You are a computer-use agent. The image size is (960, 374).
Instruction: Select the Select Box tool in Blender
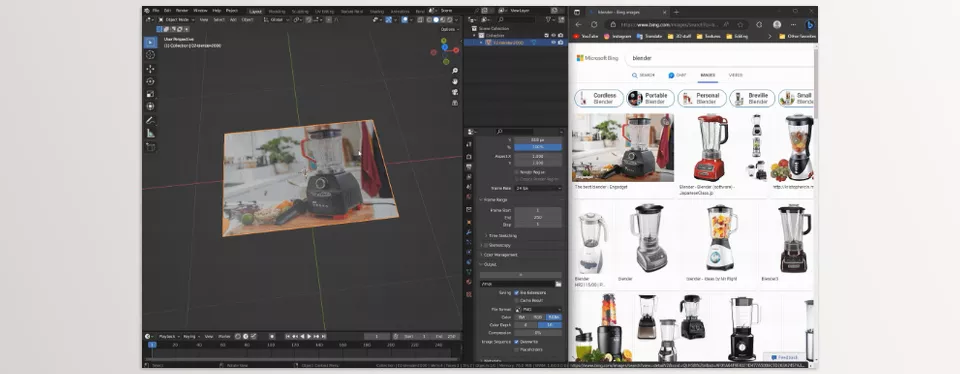pyautogui.click(x=150, y=42)
